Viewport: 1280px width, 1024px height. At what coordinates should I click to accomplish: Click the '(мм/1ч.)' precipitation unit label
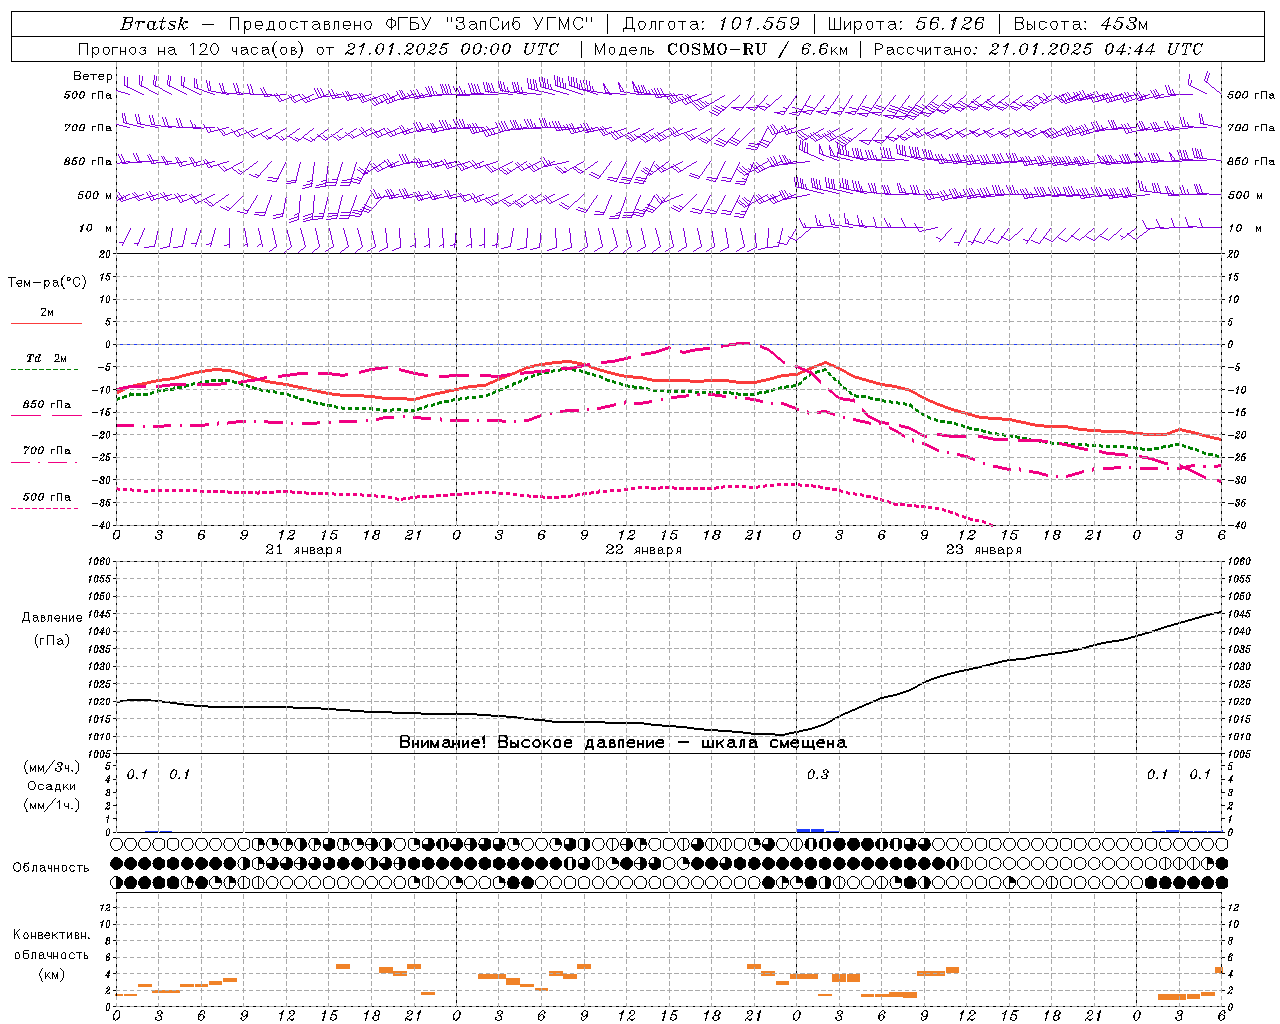pyautogui.click(x=51, y=805)
